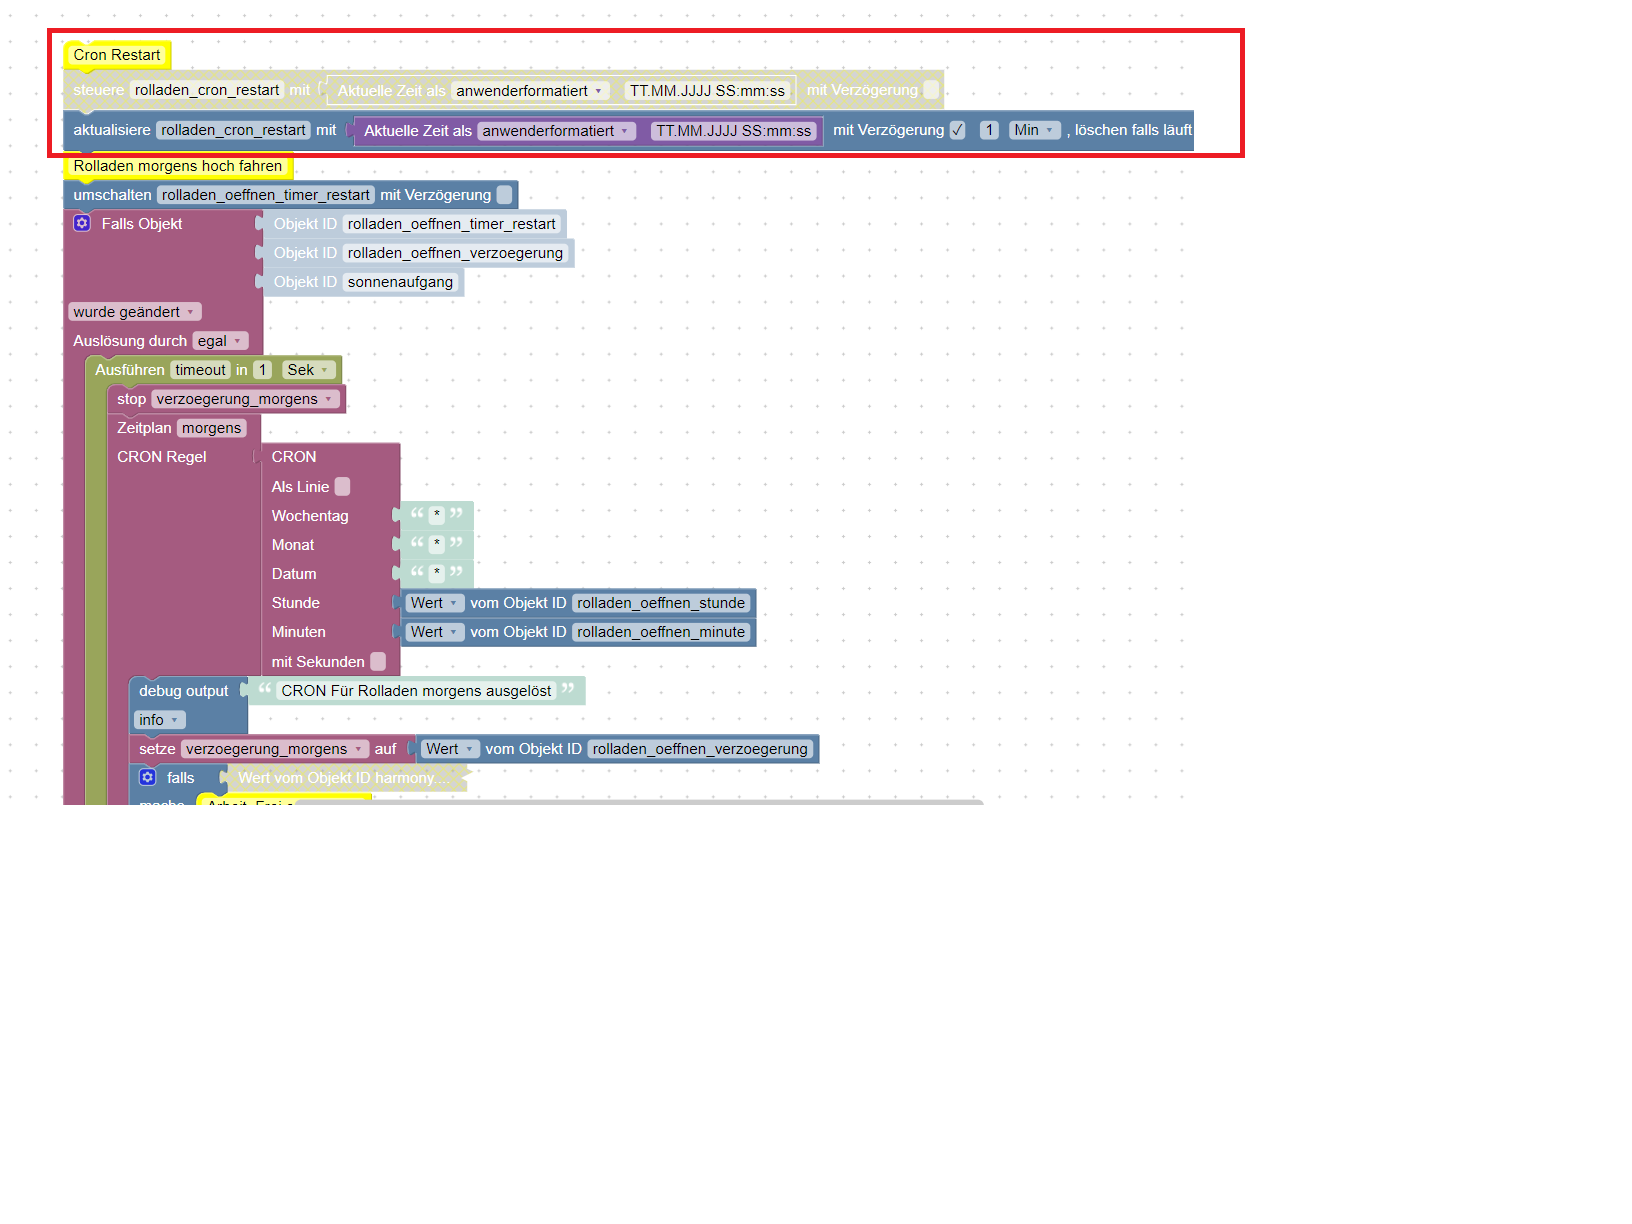This screenshot has width=1632, height=1224.
Task: Select the 'debug output' block label
Action: (x=184, y=691)
